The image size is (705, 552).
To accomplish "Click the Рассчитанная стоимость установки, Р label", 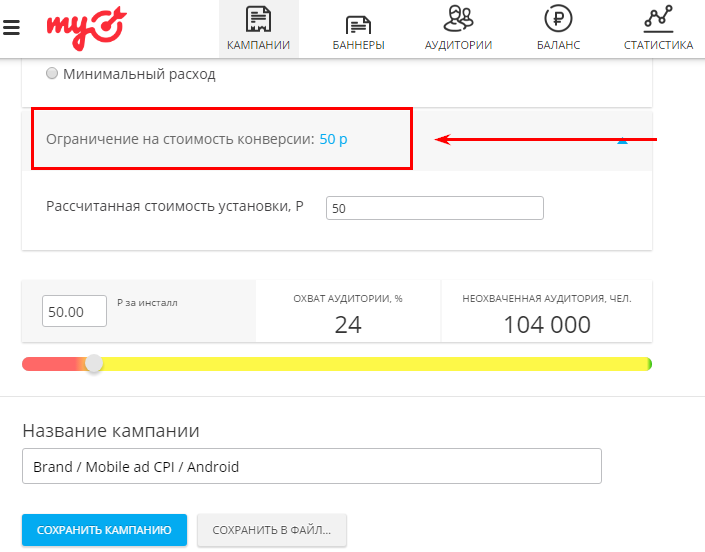I will pos(175,207).
